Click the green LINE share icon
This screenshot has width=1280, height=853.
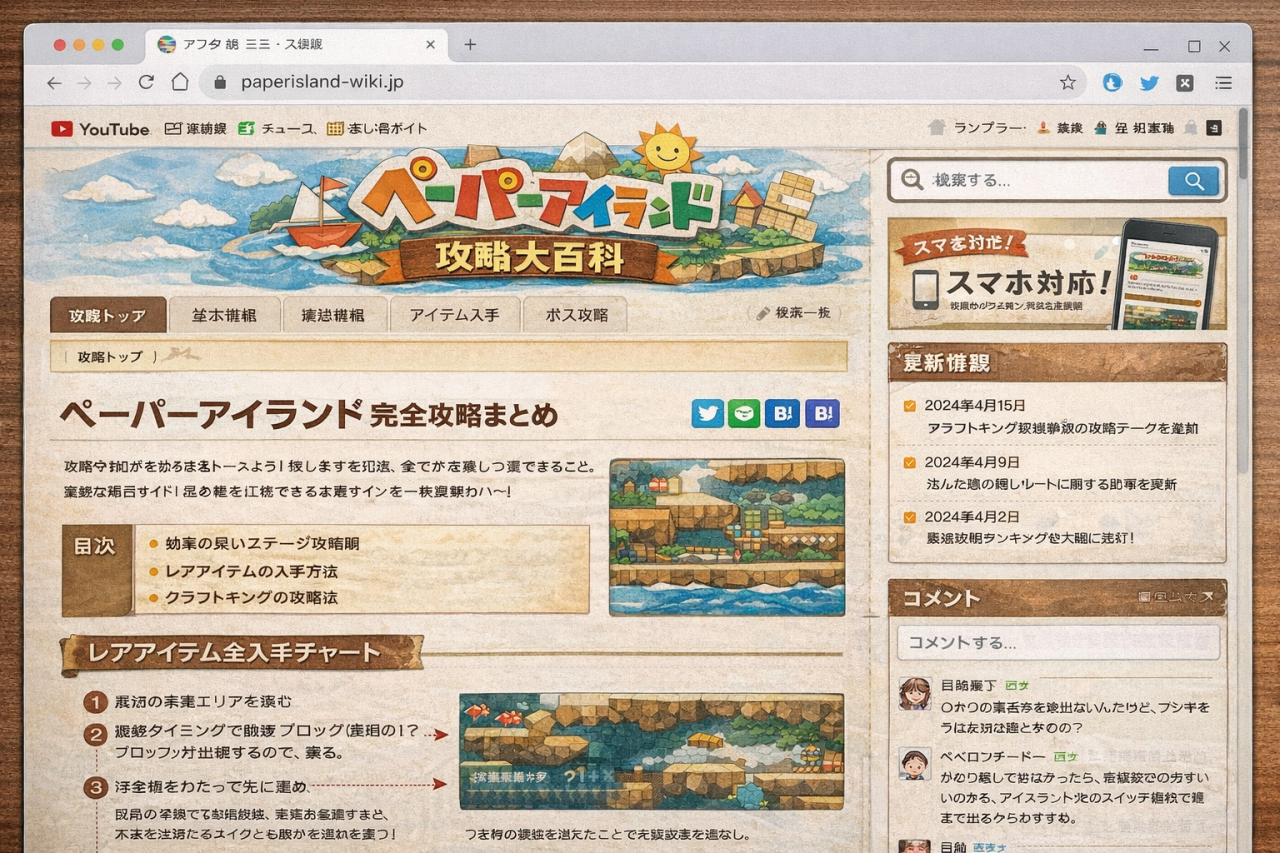click(743, 414)
